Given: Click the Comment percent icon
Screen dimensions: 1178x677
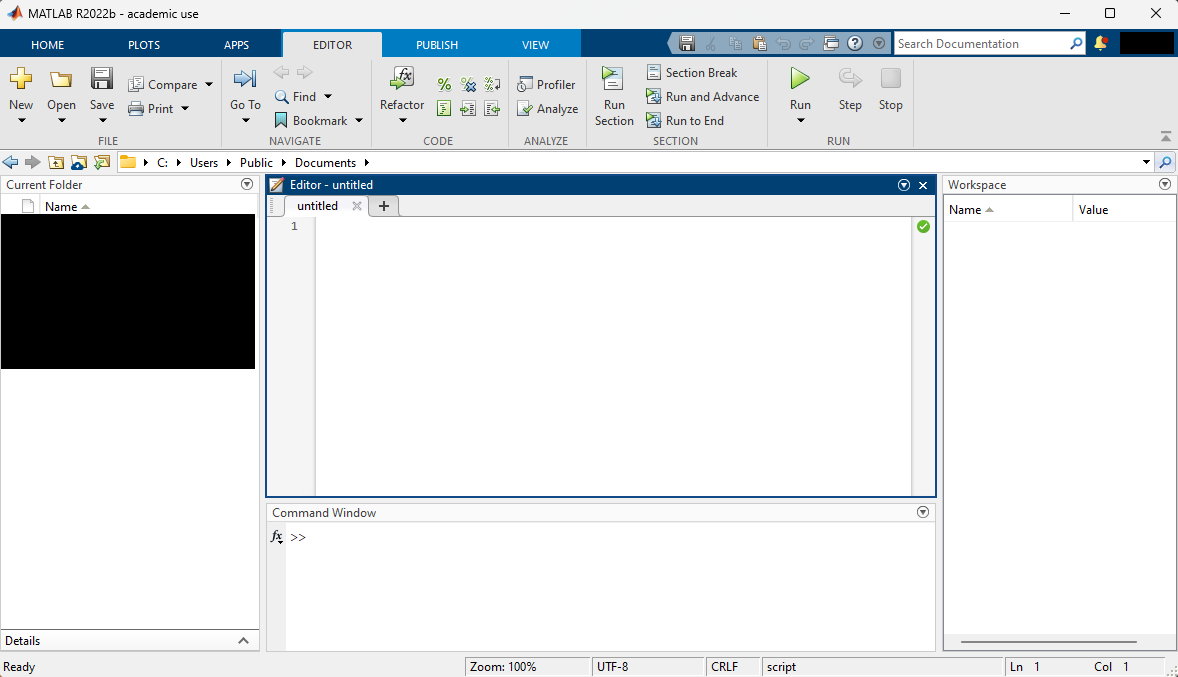Looking at the screenshot, I should point(444,84).
